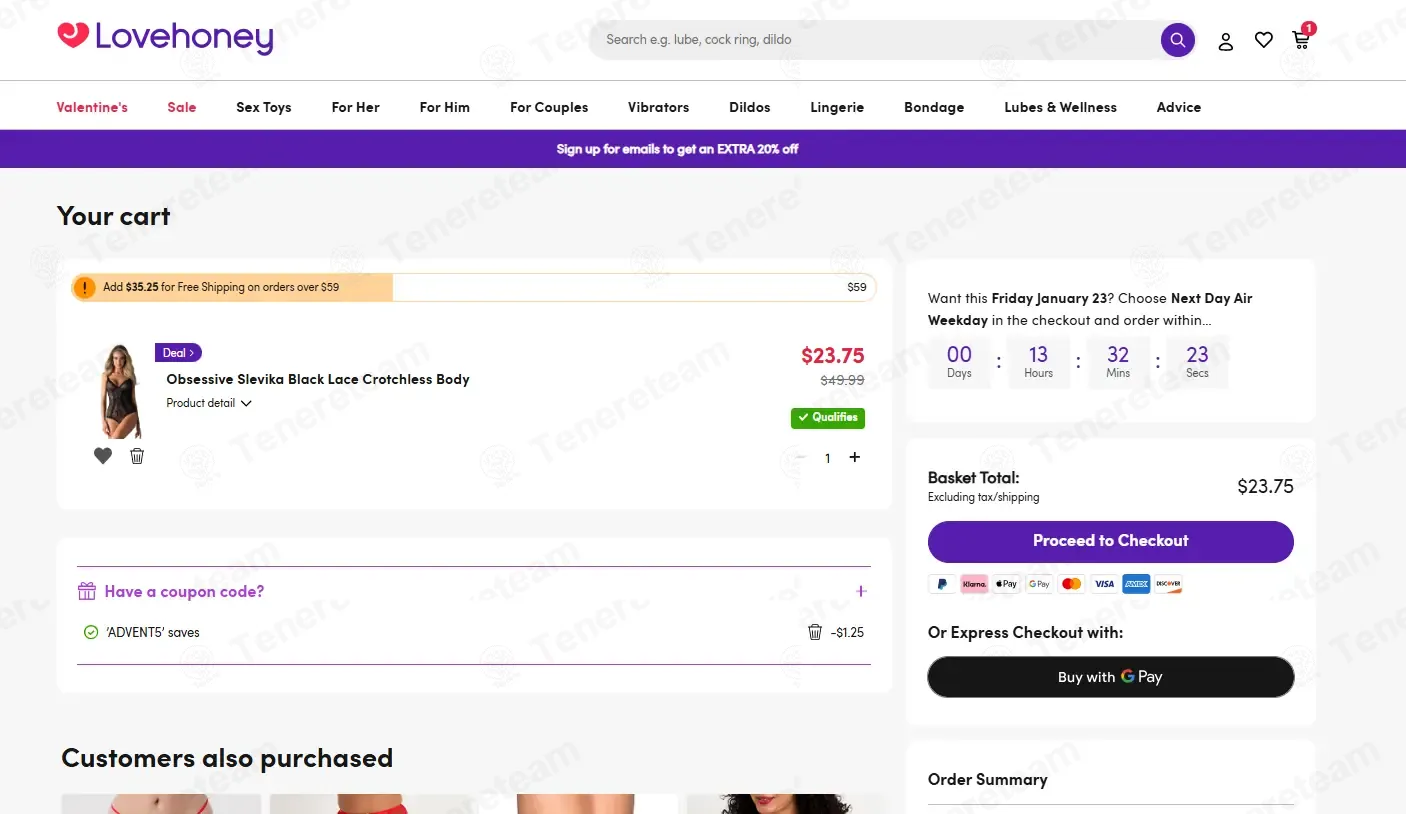Click the orange free shipping alert icon
Viewport: 1406px width, 814px height.
click(x=85, y=287)
